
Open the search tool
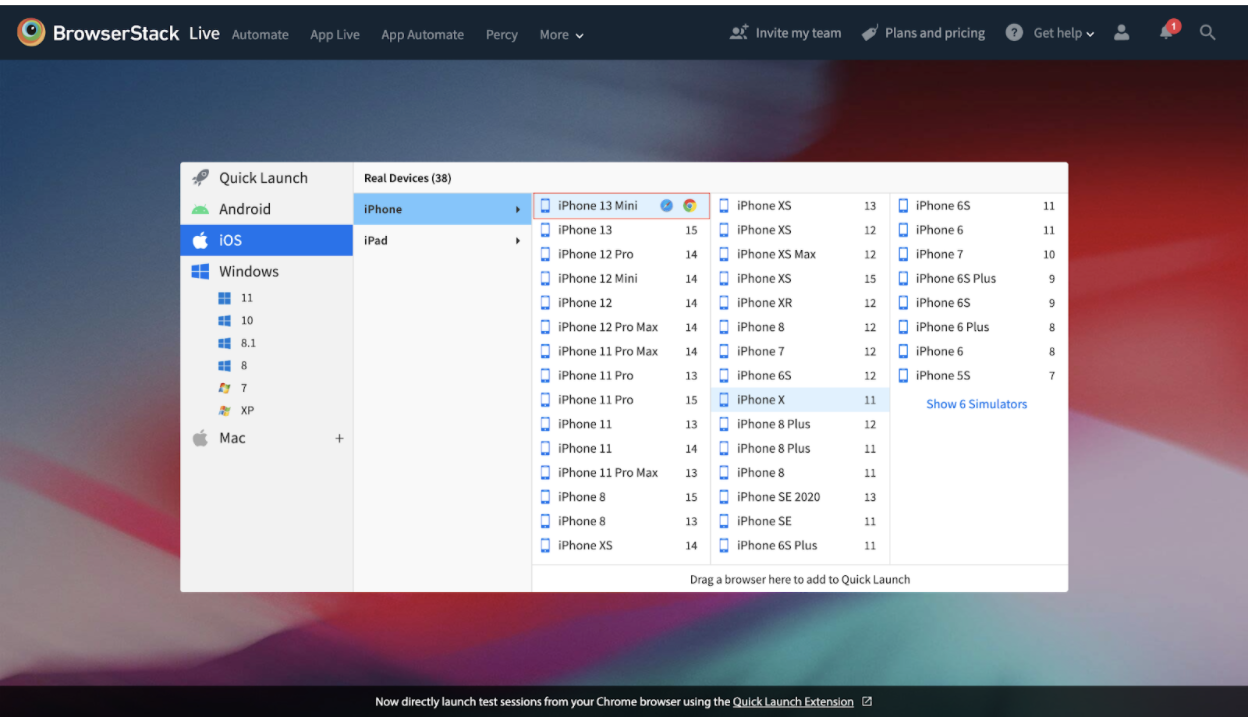[1208, 33]
